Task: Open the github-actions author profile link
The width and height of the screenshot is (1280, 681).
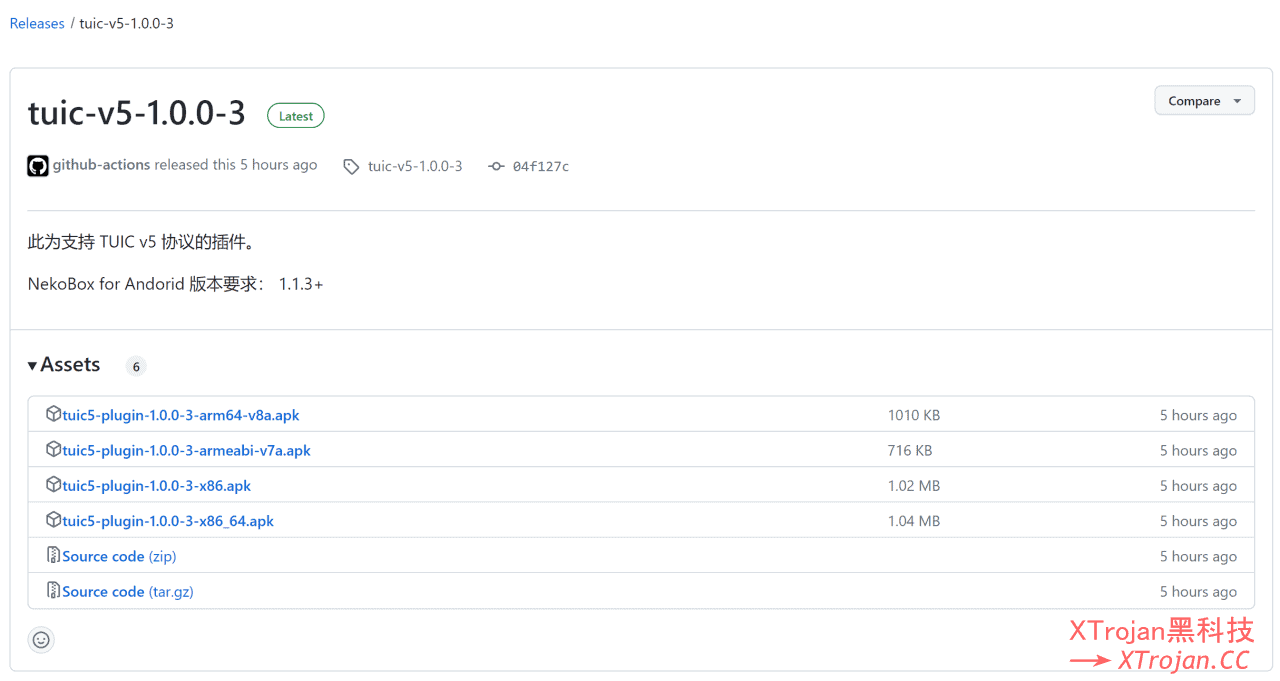Action: [101, 165]
